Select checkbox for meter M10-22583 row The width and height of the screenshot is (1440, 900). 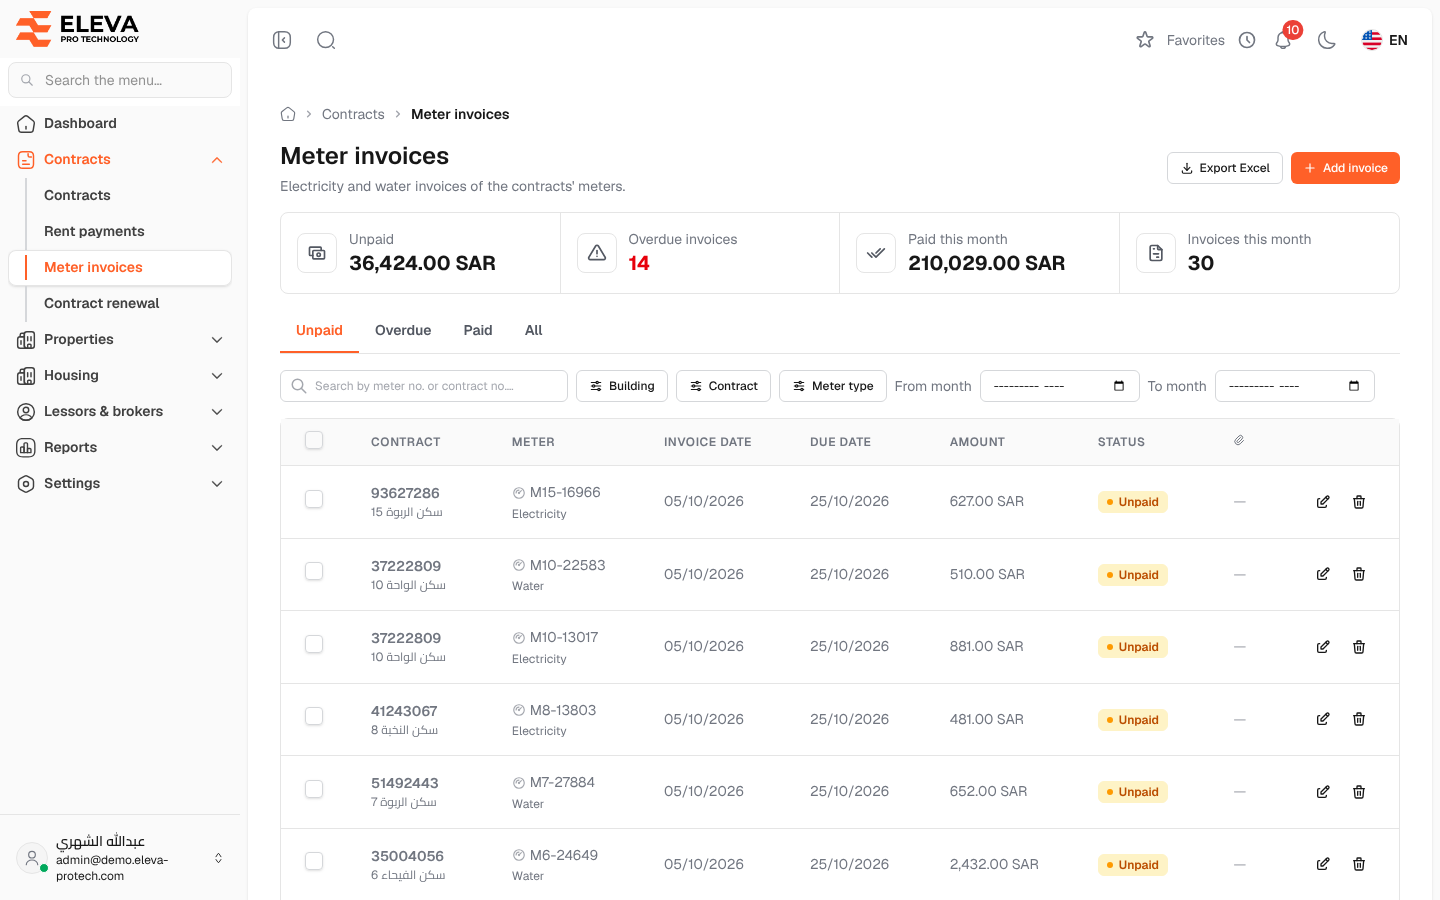pyautogui.click(x=314, y=571)
